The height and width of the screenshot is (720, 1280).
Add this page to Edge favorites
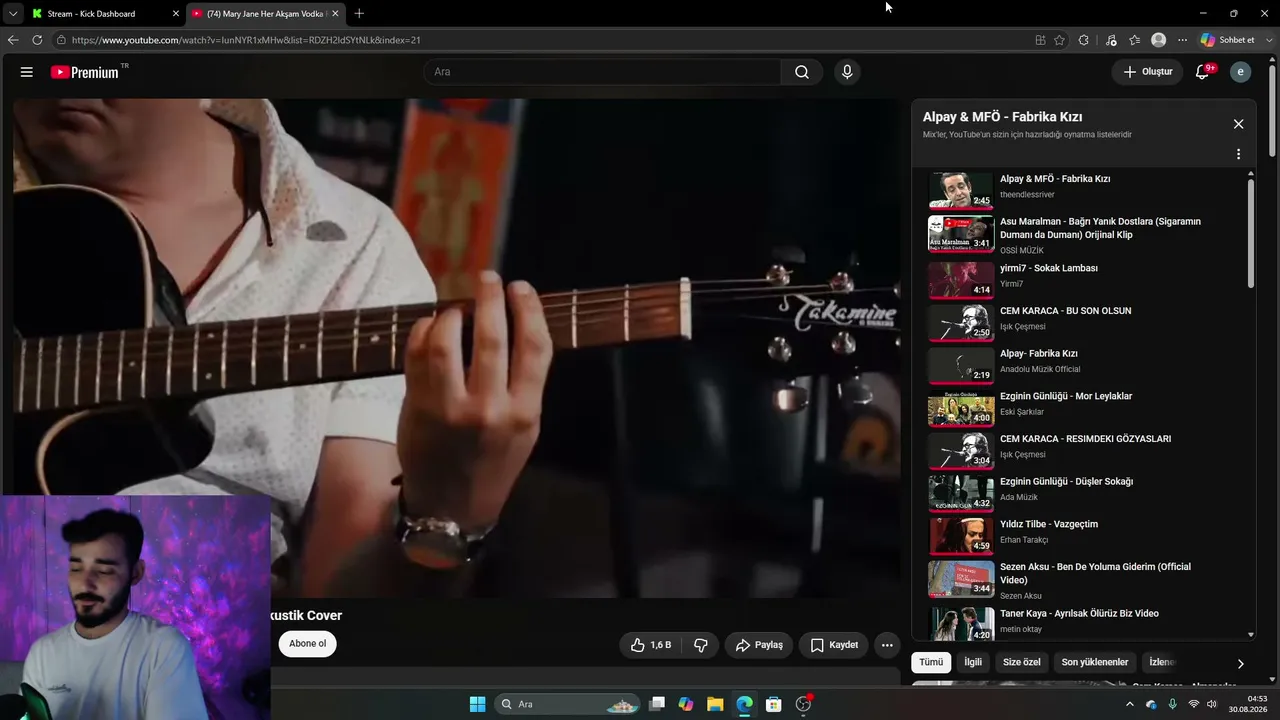(x=1060, y=40)
